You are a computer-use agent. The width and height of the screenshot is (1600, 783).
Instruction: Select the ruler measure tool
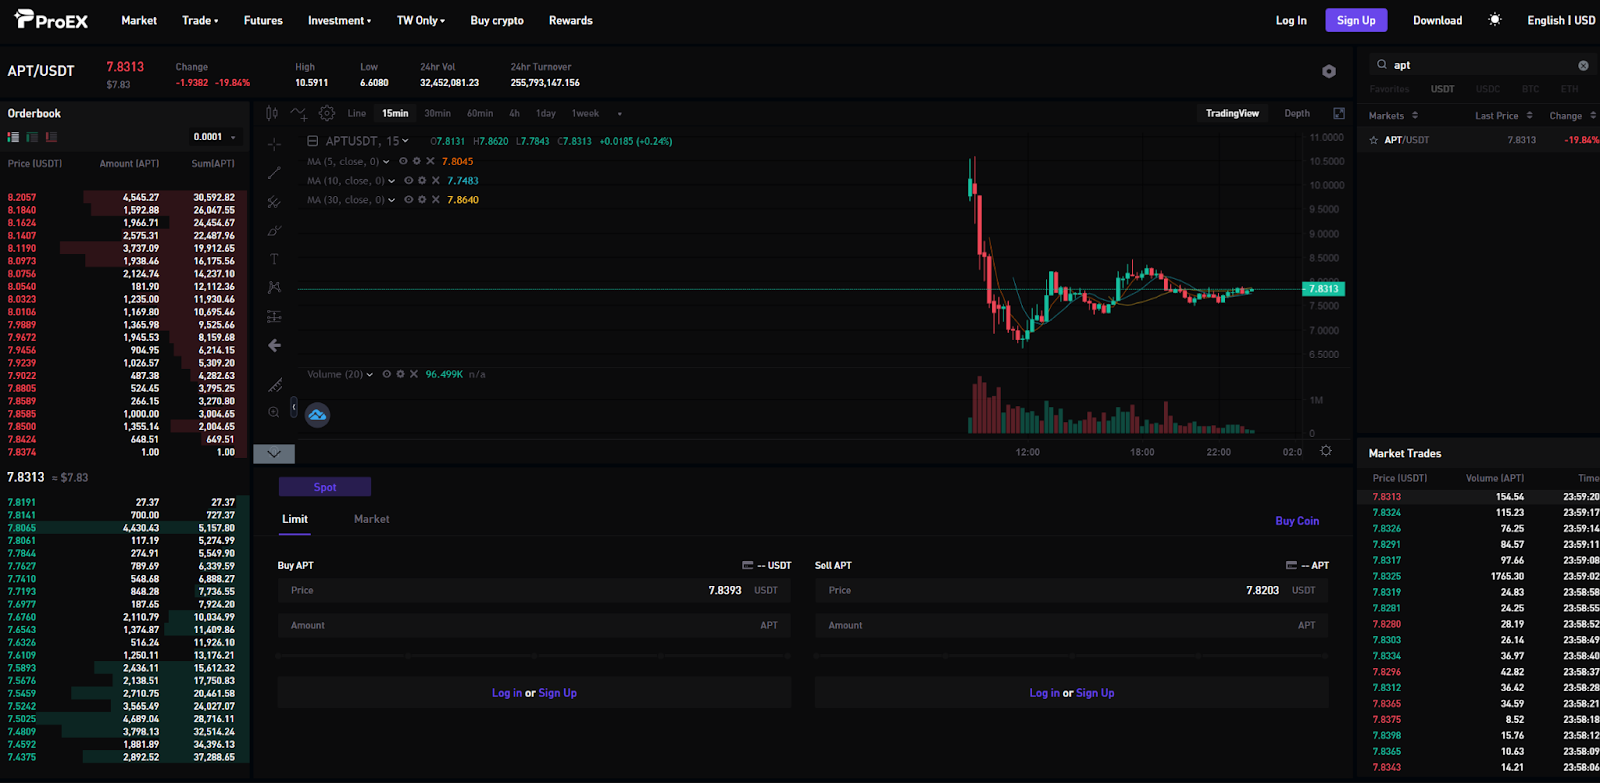pos(274,385)
